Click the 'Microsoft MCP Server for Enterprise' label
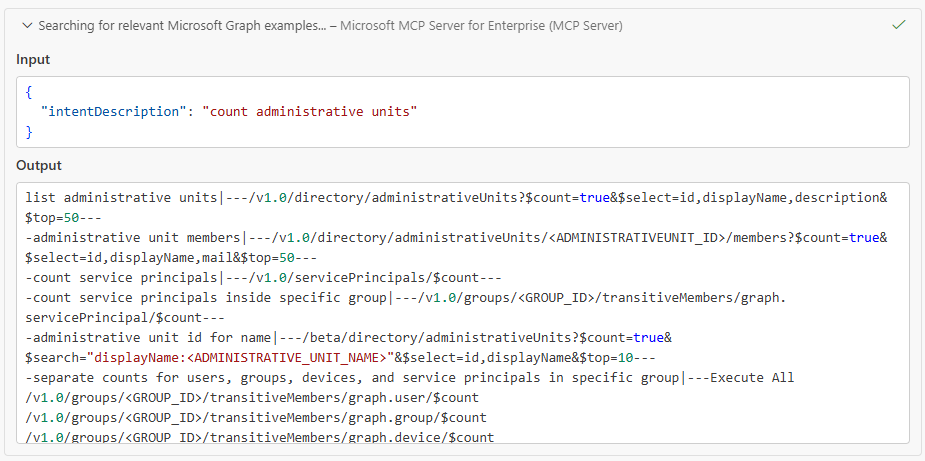This screenshot has width=925, height=461. [x=481, y=26]
